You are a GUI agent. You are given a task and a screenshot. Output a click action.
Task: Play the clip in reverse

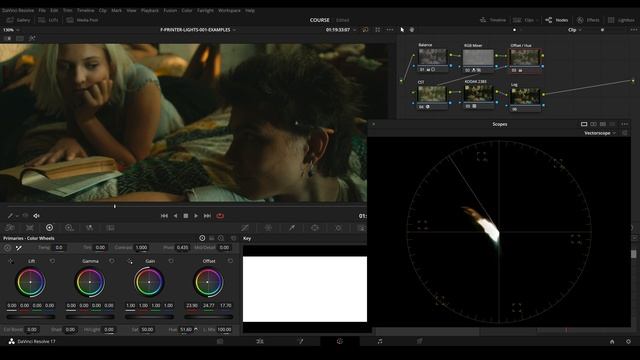175,216
